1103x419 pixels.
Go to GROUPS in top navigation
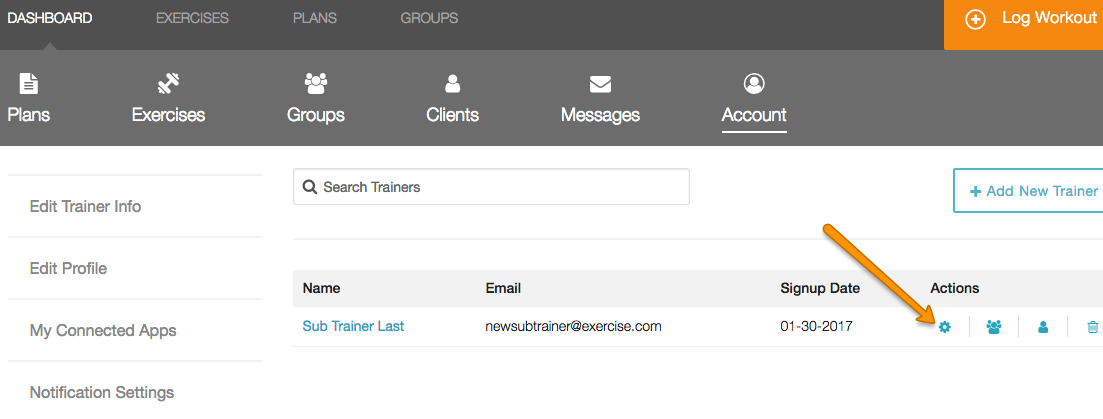[x=429, y=18]
